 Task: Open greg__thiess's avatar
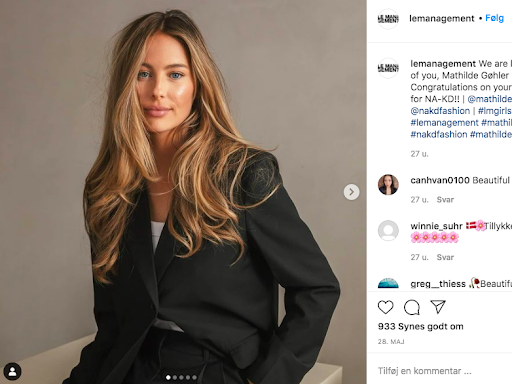coord(388,283)
